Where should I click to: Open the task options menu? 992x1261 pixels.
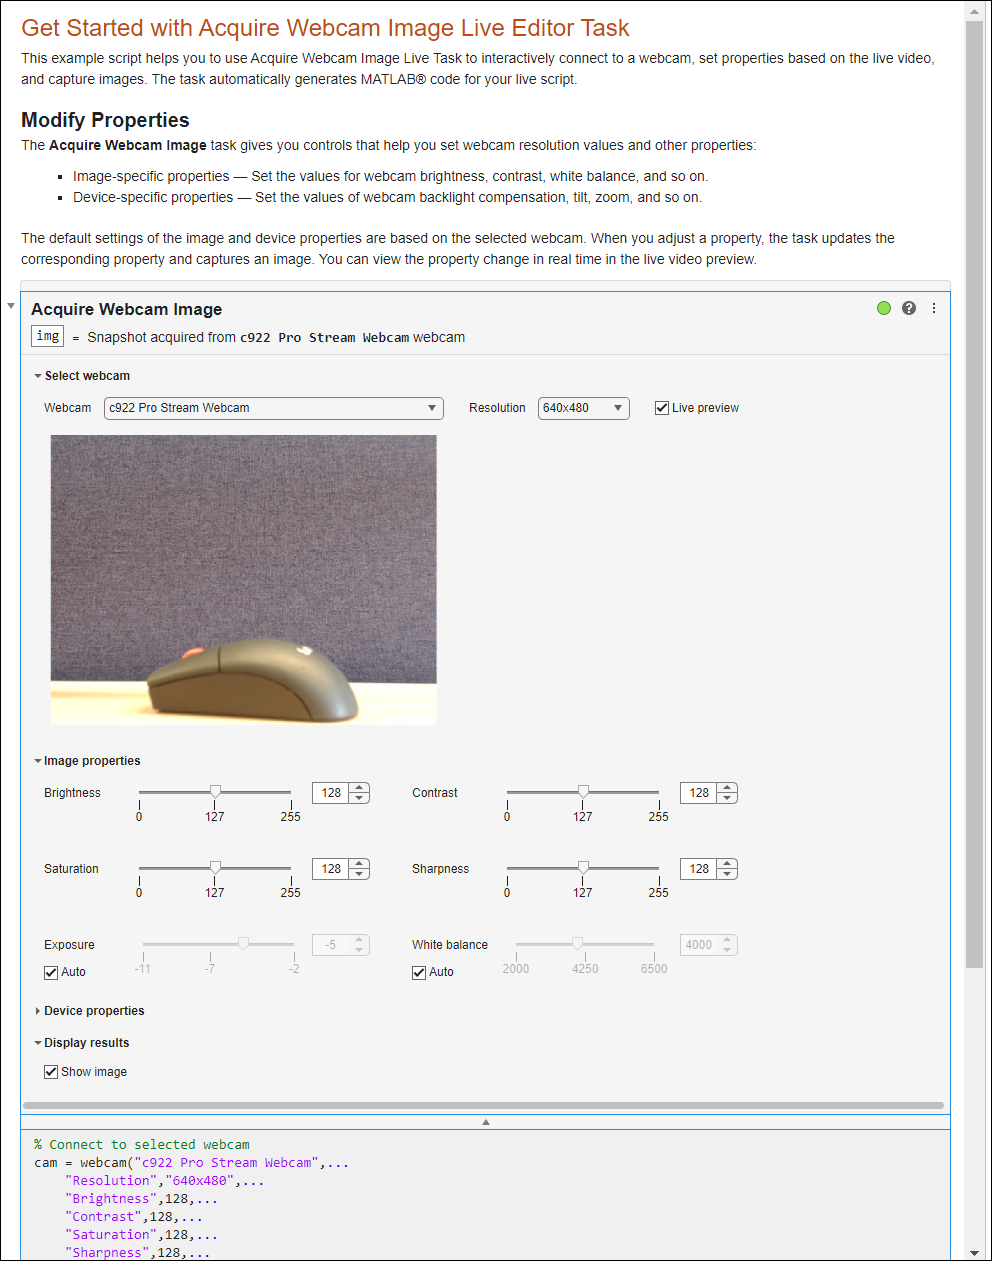[934, 308]
